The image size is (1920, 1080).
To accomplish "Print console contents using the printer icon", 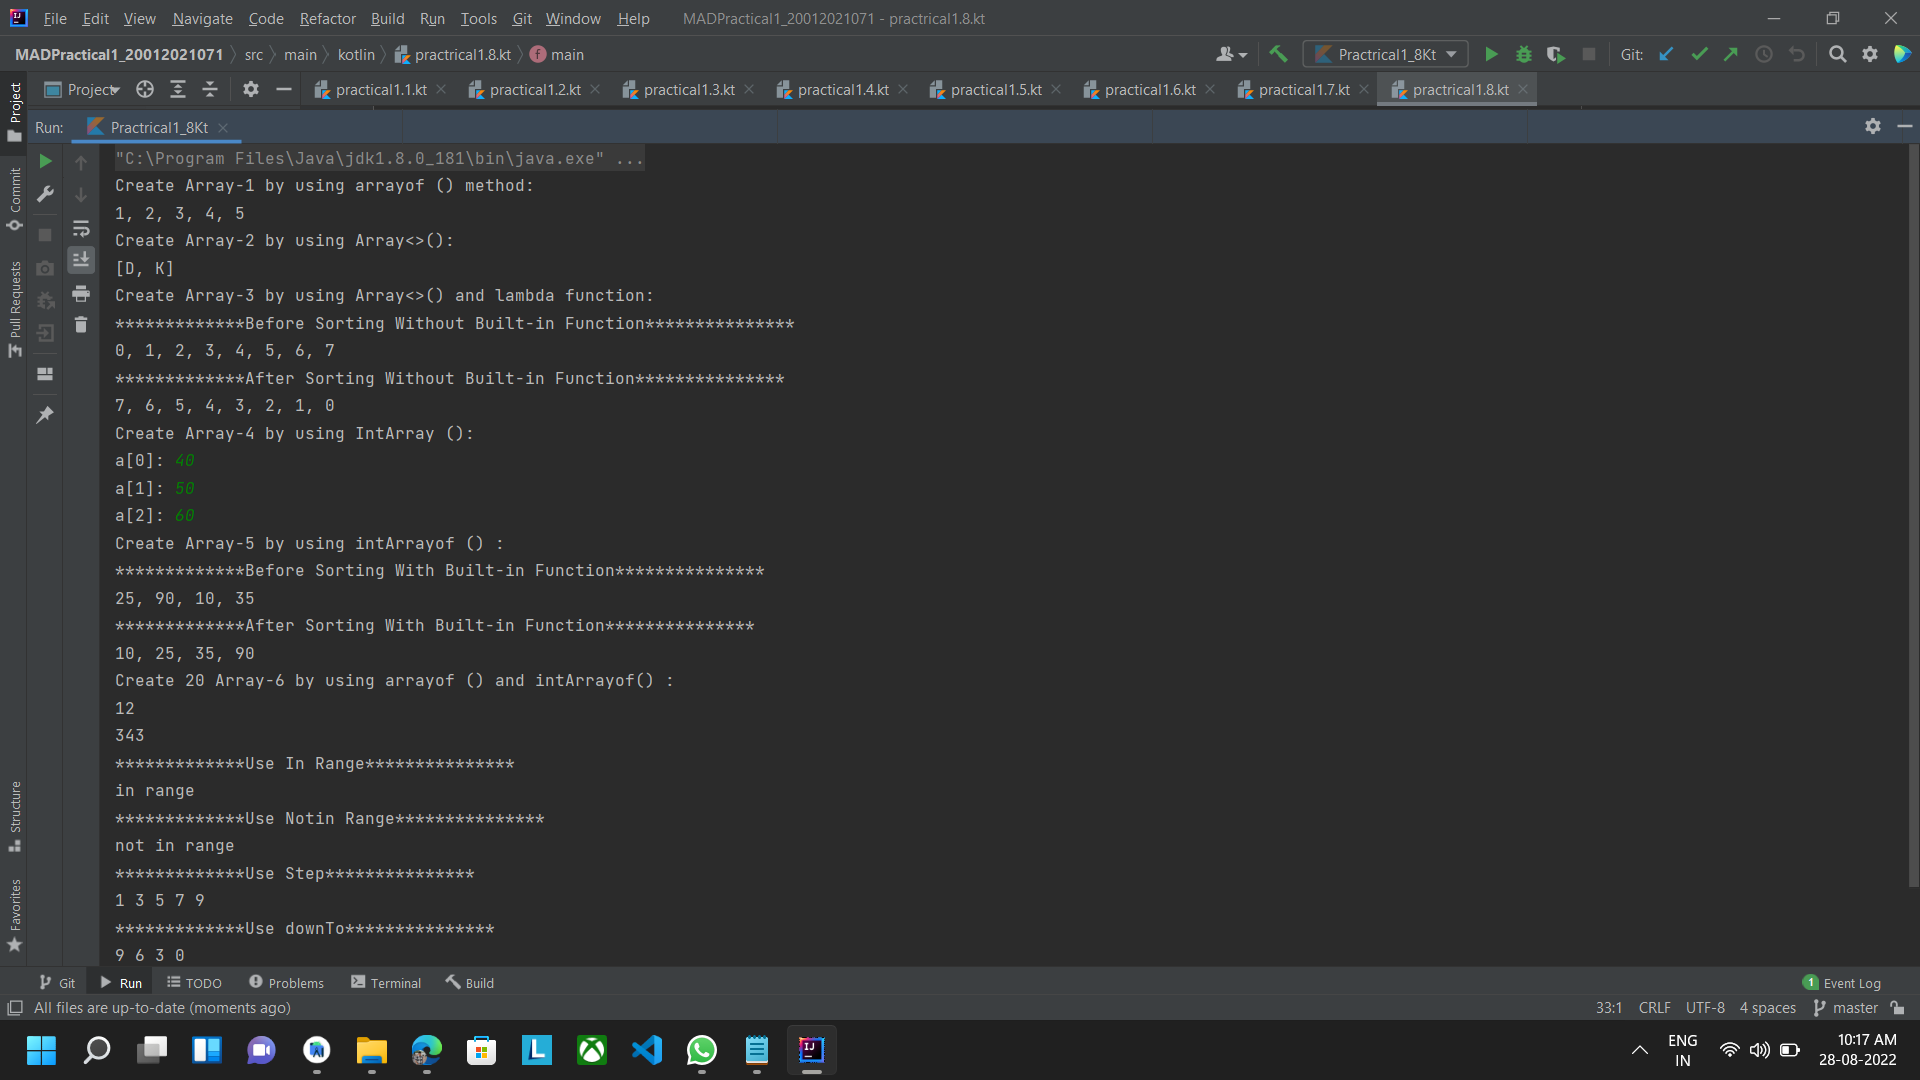I will point(81,294).
